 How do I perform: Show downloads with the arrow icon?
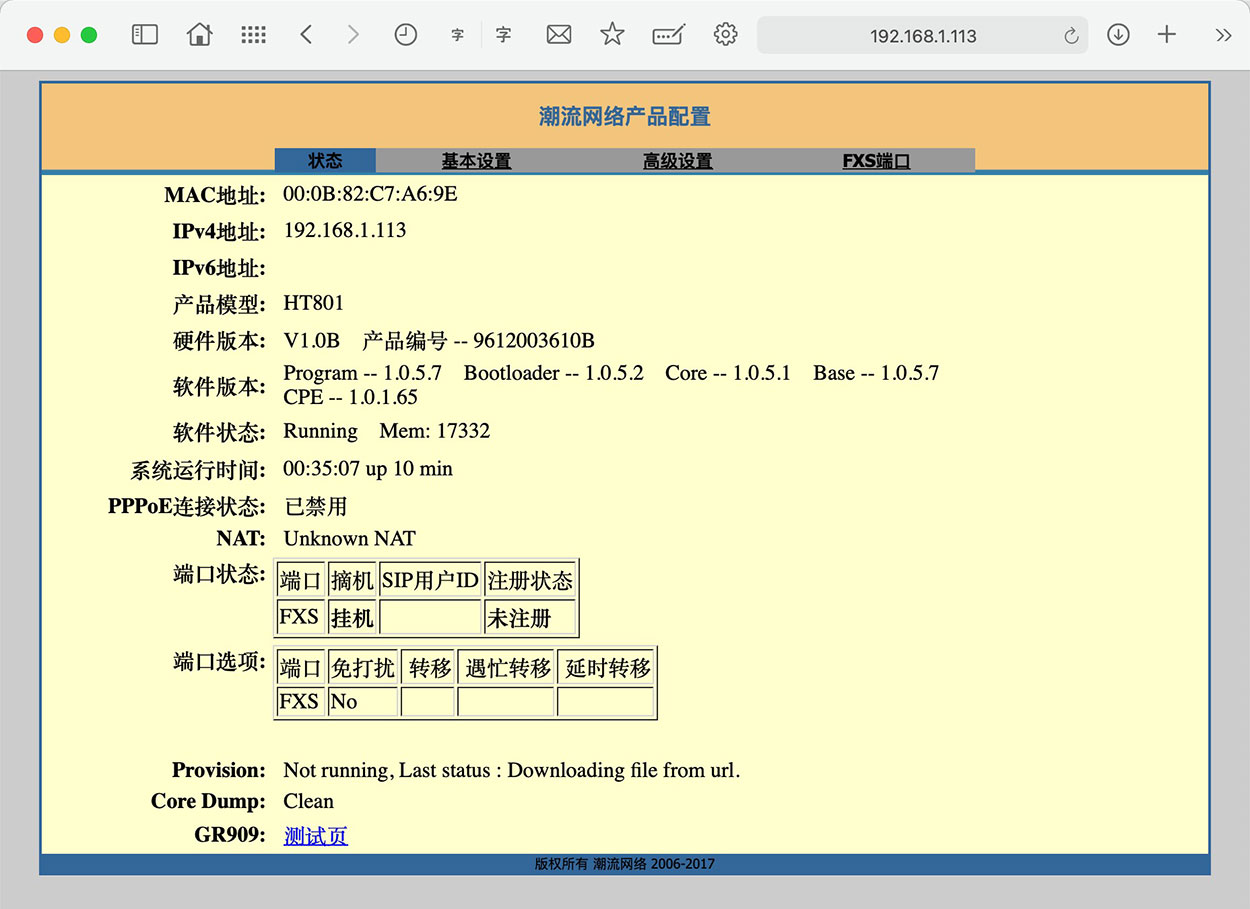pos(1118,35)
